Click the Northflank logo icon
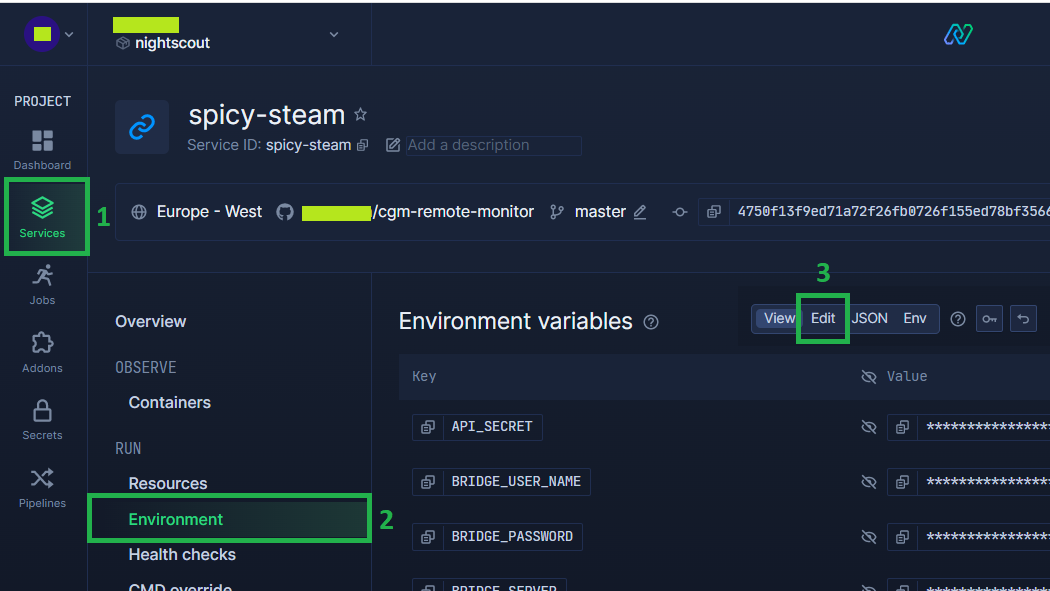 click(x=958, y=34)
